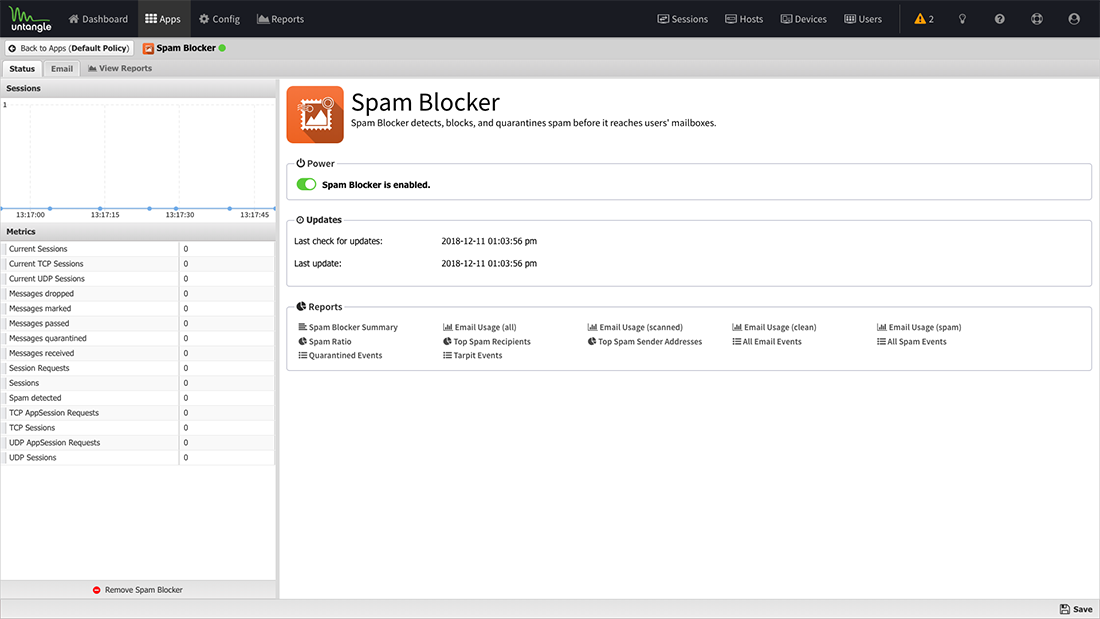Screen dimensions: 1100x619
Task: Select the Messages marked metric
Action: click(138, 309)
